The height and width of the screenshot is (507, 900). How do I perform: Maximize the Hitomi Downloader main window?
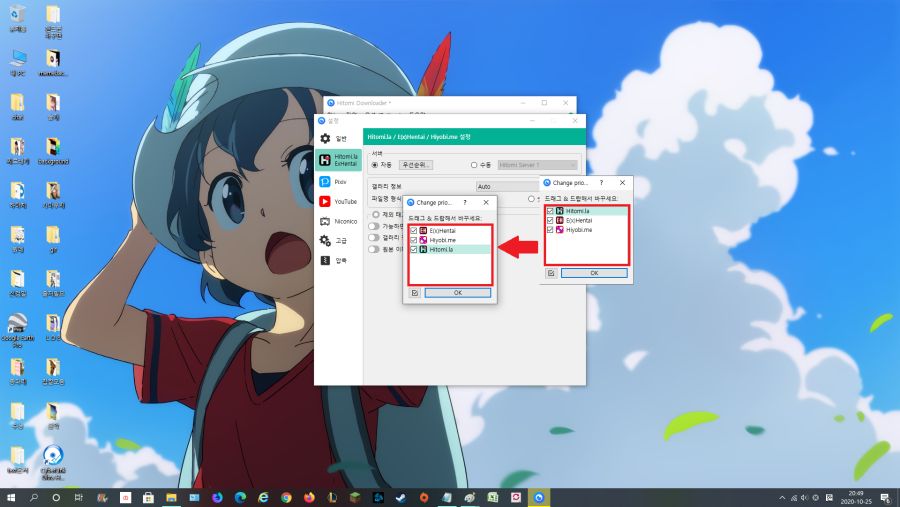click(x=544, y=103)
